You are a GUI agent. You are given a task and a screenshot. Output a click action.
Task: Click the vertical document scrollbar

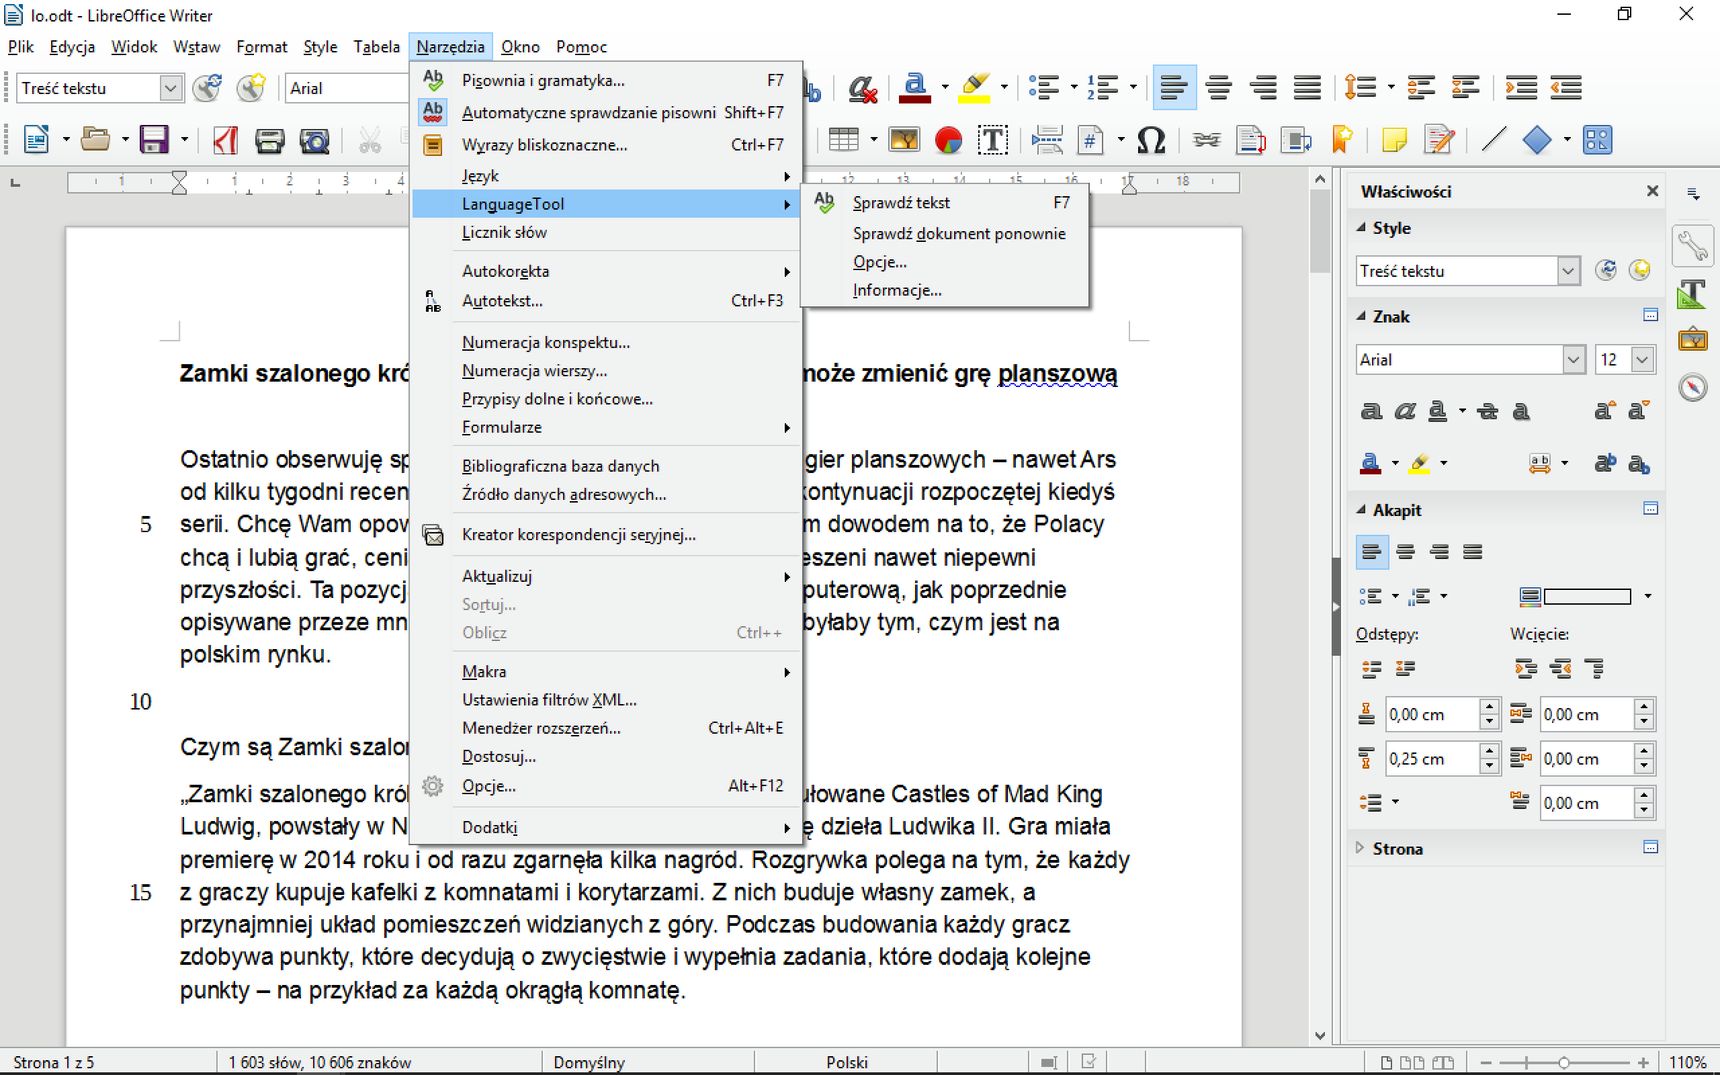[x=1320, y=610]
